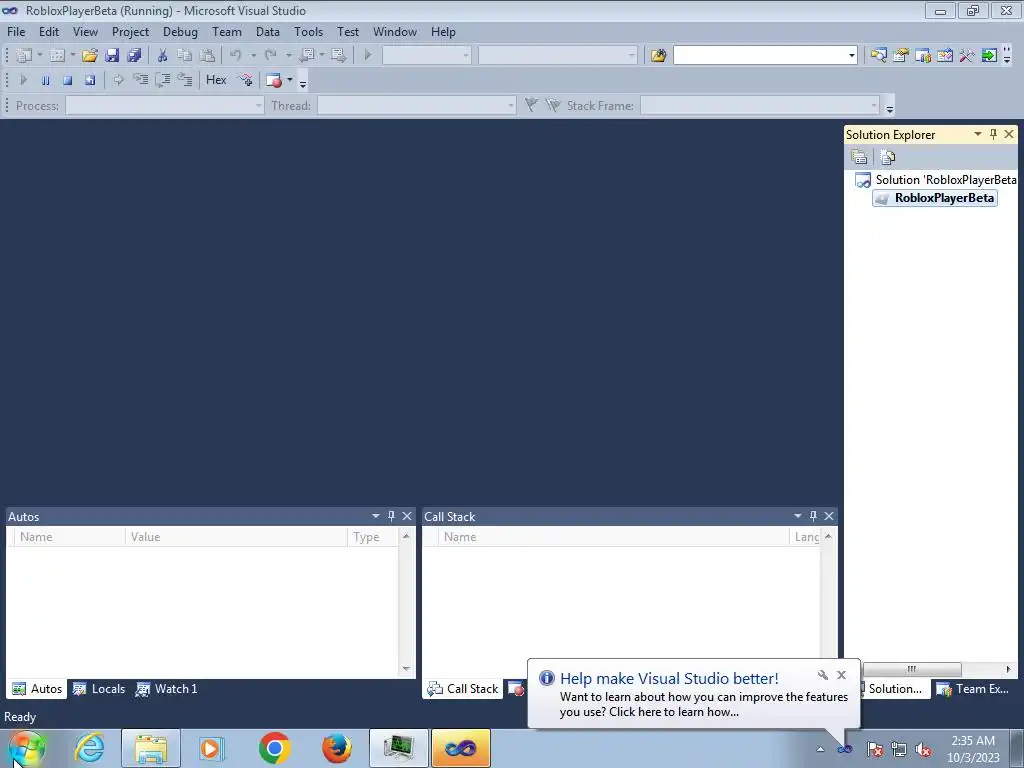
Task: Open the Project menu
Action: tap(131, 31)
